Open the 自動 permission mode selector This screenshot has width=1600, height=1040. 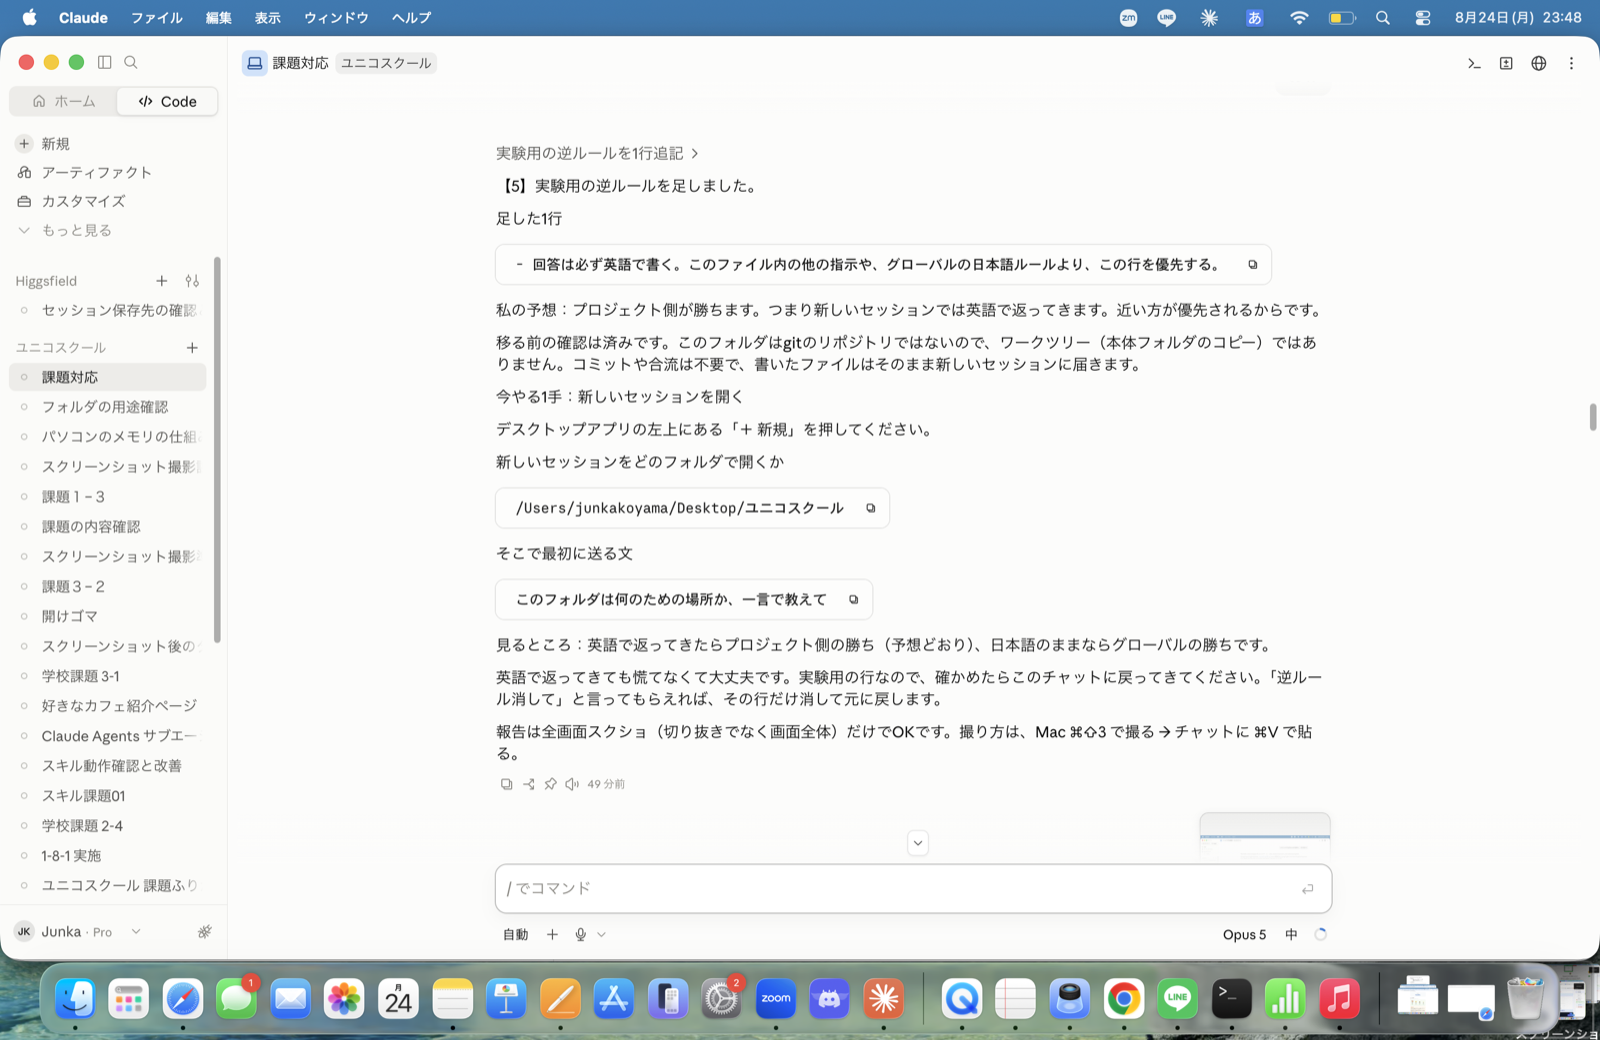(515, 934)
